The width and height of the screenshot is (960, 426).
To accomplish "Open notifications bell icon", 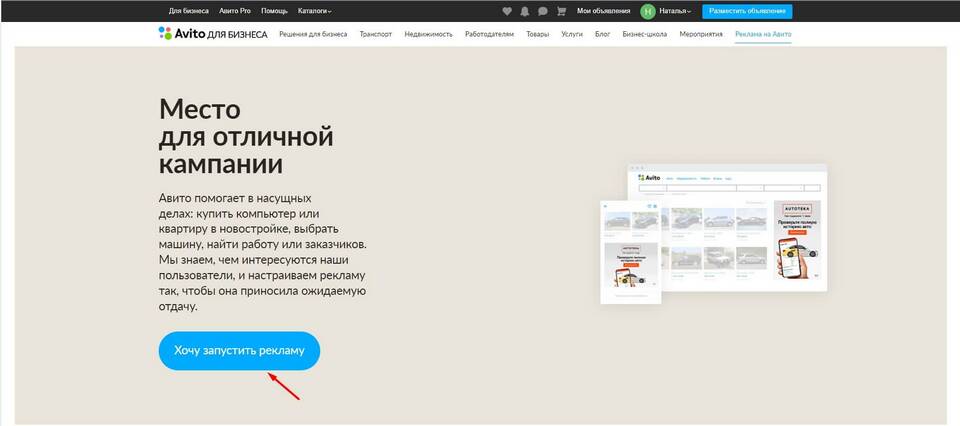I will [x=525, y=11].
